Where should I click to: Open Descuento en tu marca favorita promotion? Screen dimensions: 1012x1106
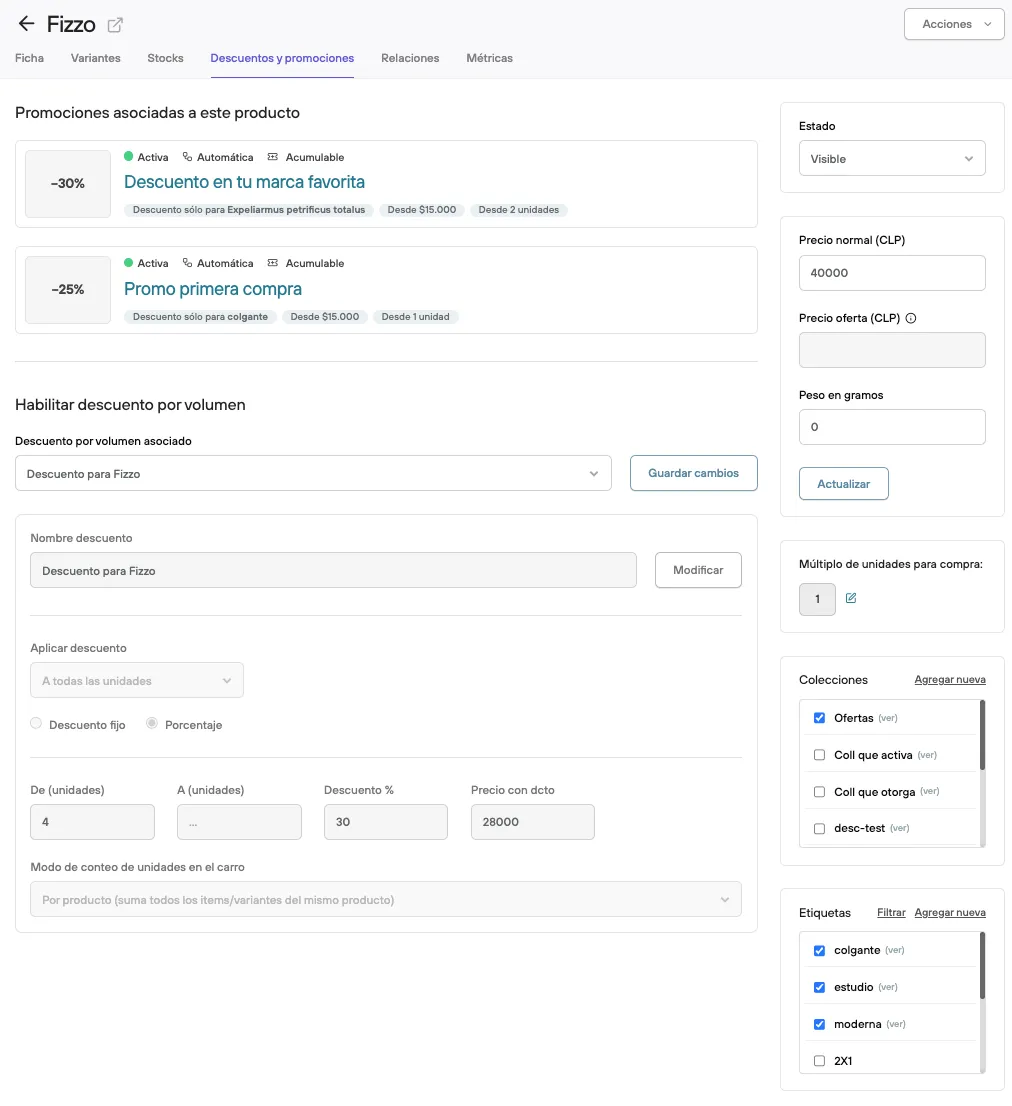(244, 182)
